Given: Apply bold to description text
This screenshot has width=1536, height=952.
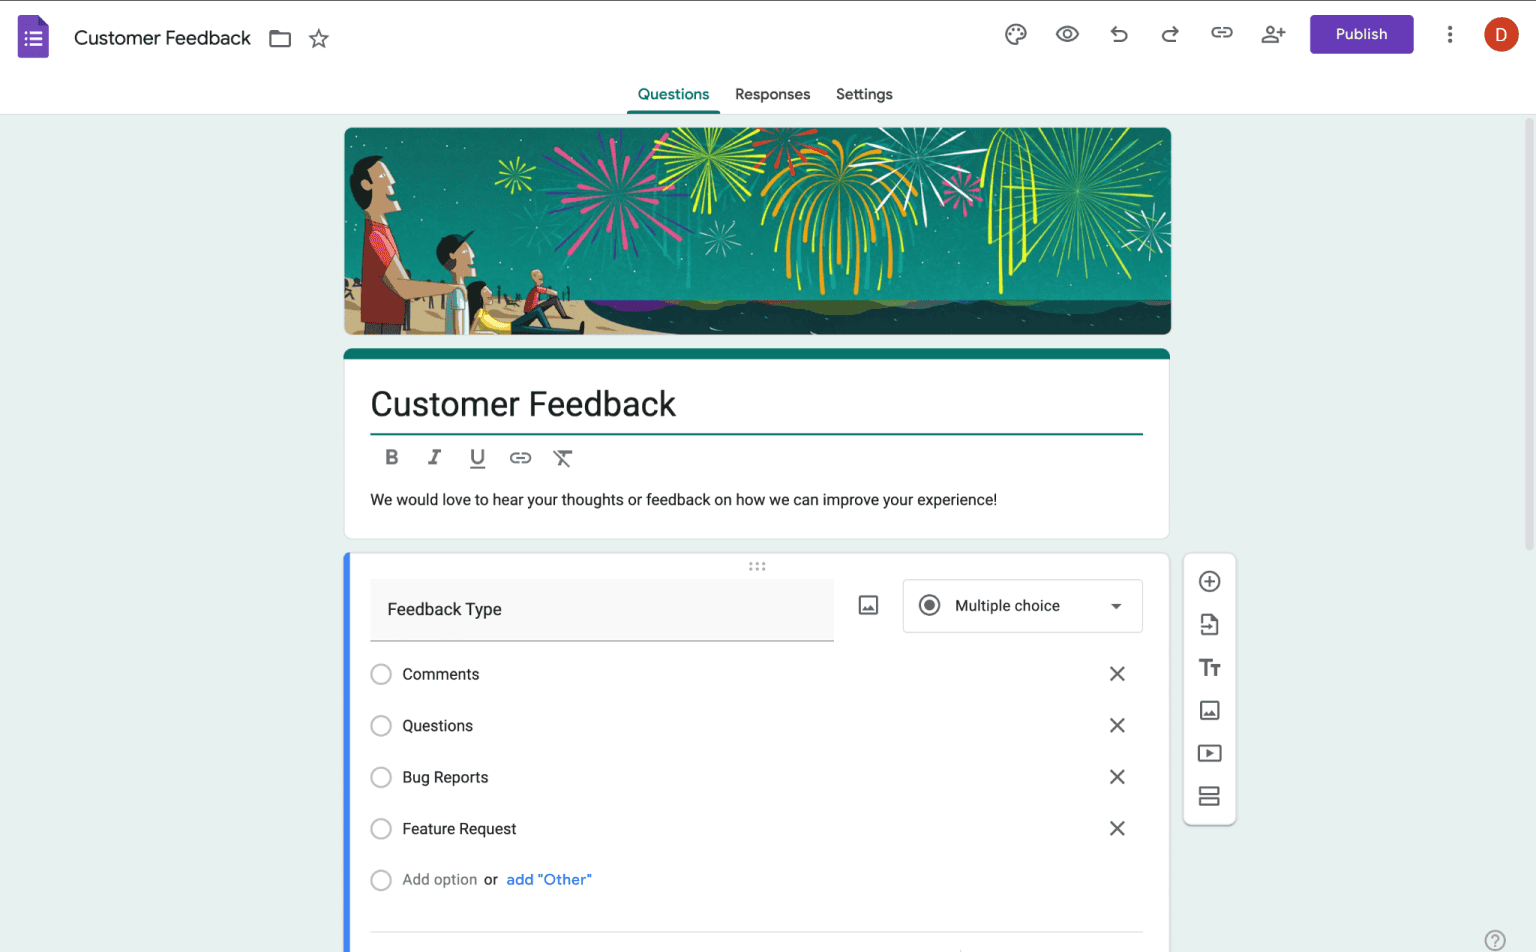Looking at the screenshot, I should point(392,457).
